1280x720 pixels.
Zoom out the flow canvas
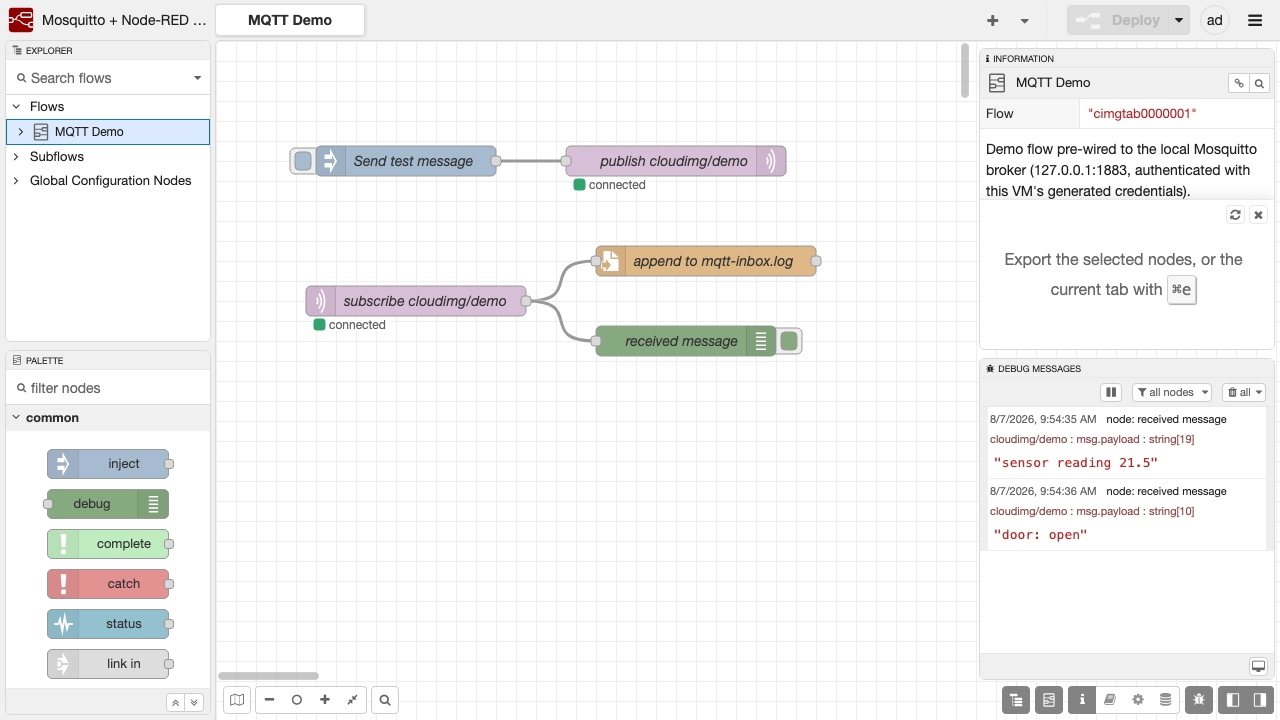(x=269, y=700)
